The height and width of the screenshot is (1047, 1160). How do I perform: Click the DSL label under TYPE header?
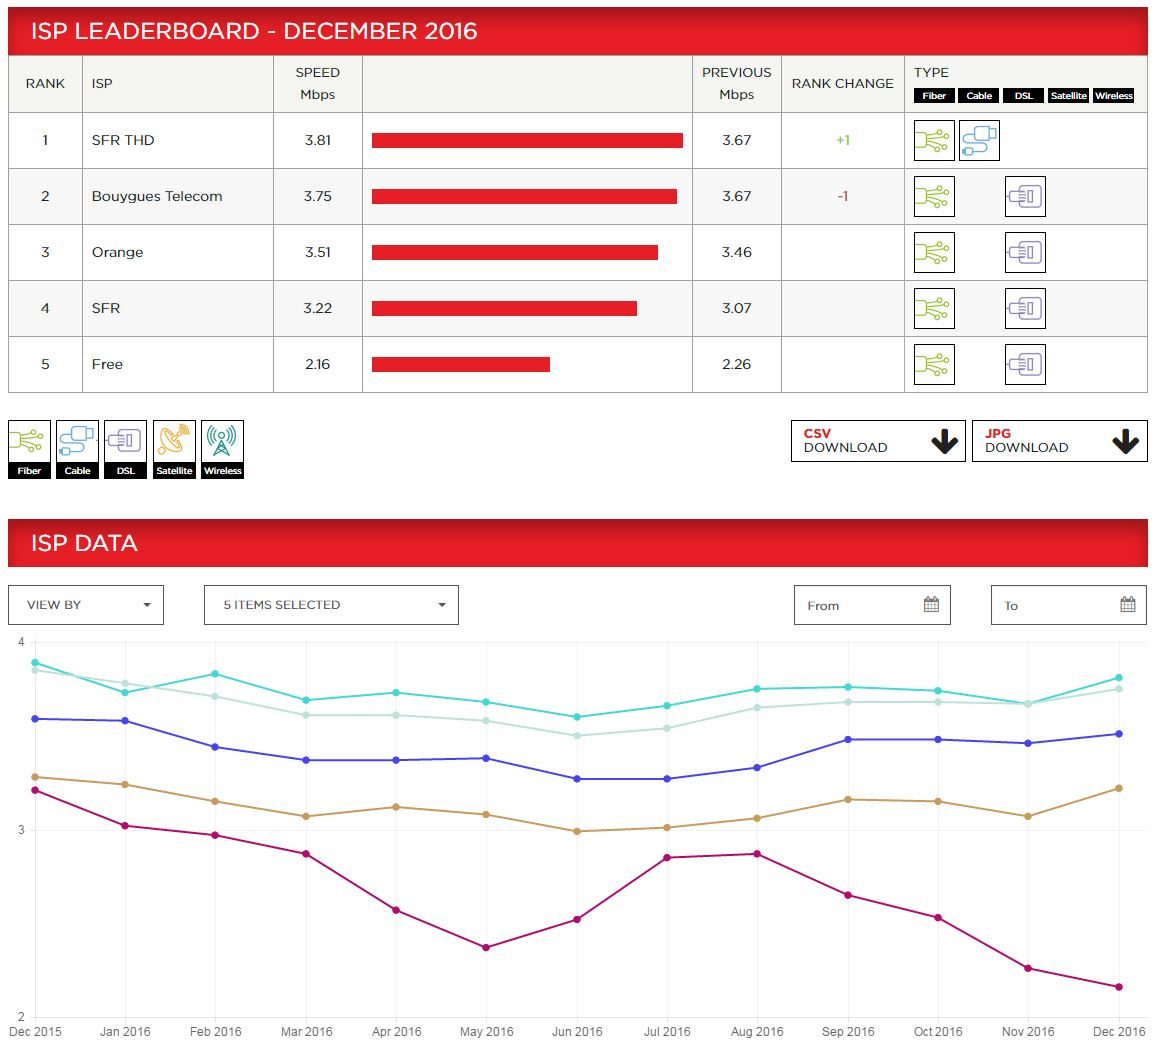[1024, 95]
